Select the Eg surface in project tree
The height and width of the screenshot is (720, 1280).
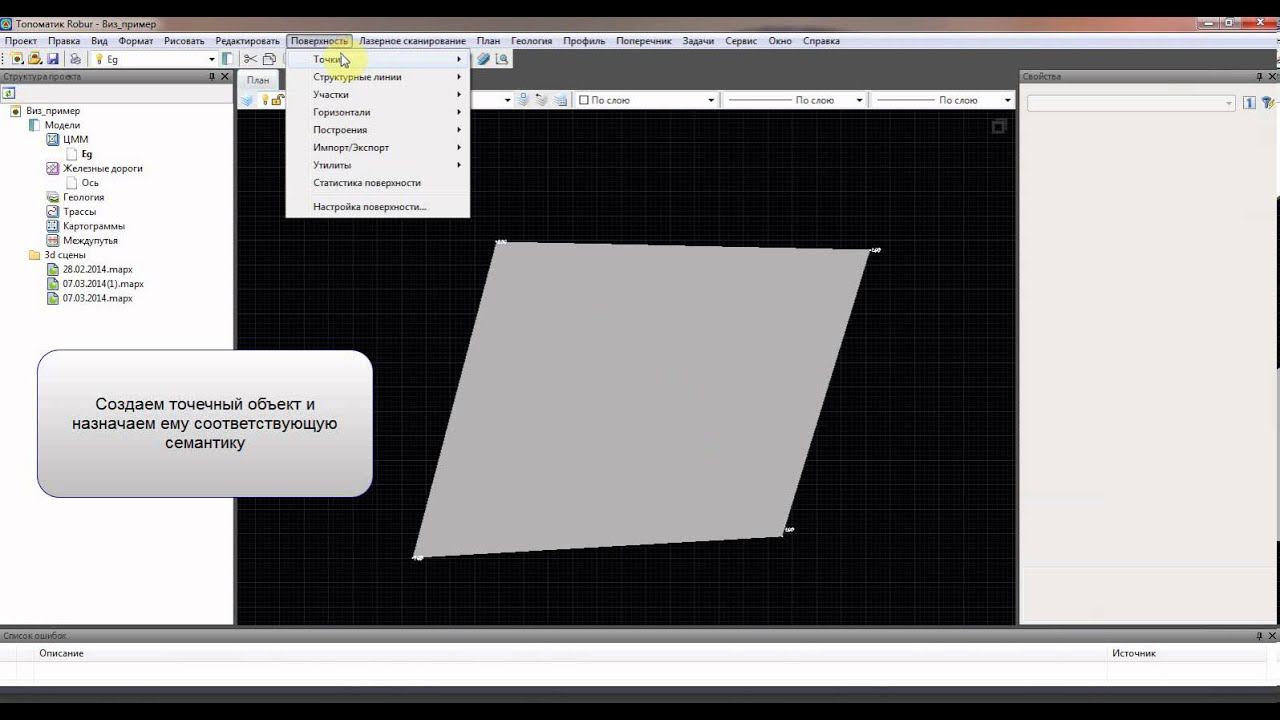click(x=87, y=155)
